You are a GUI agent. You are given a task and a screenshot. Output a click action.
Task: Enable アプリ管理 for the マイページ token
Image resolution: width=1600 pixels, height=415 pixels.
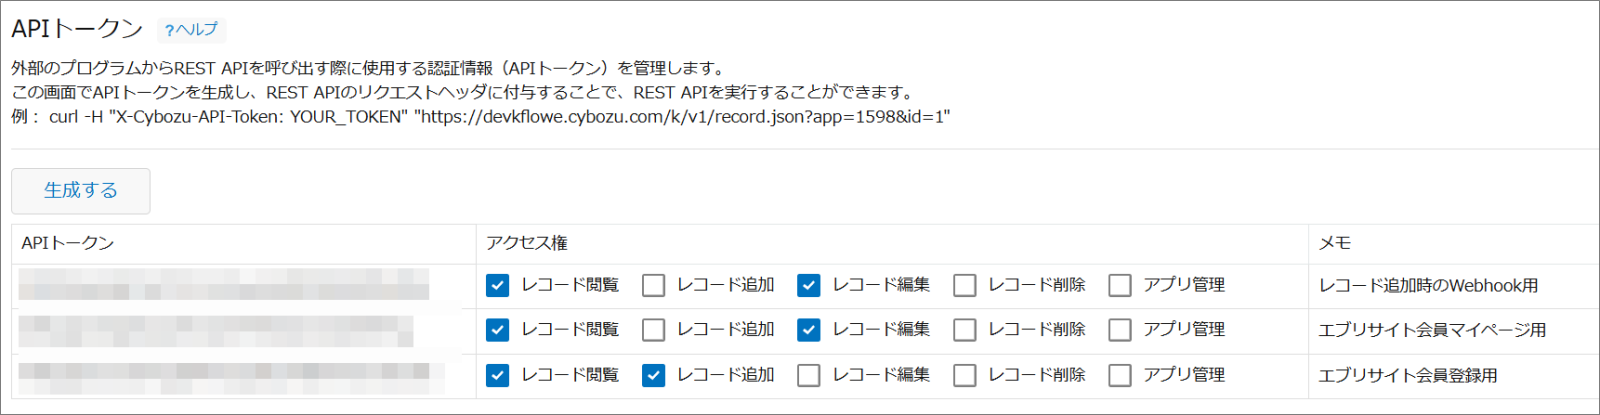pos(1120,329)
